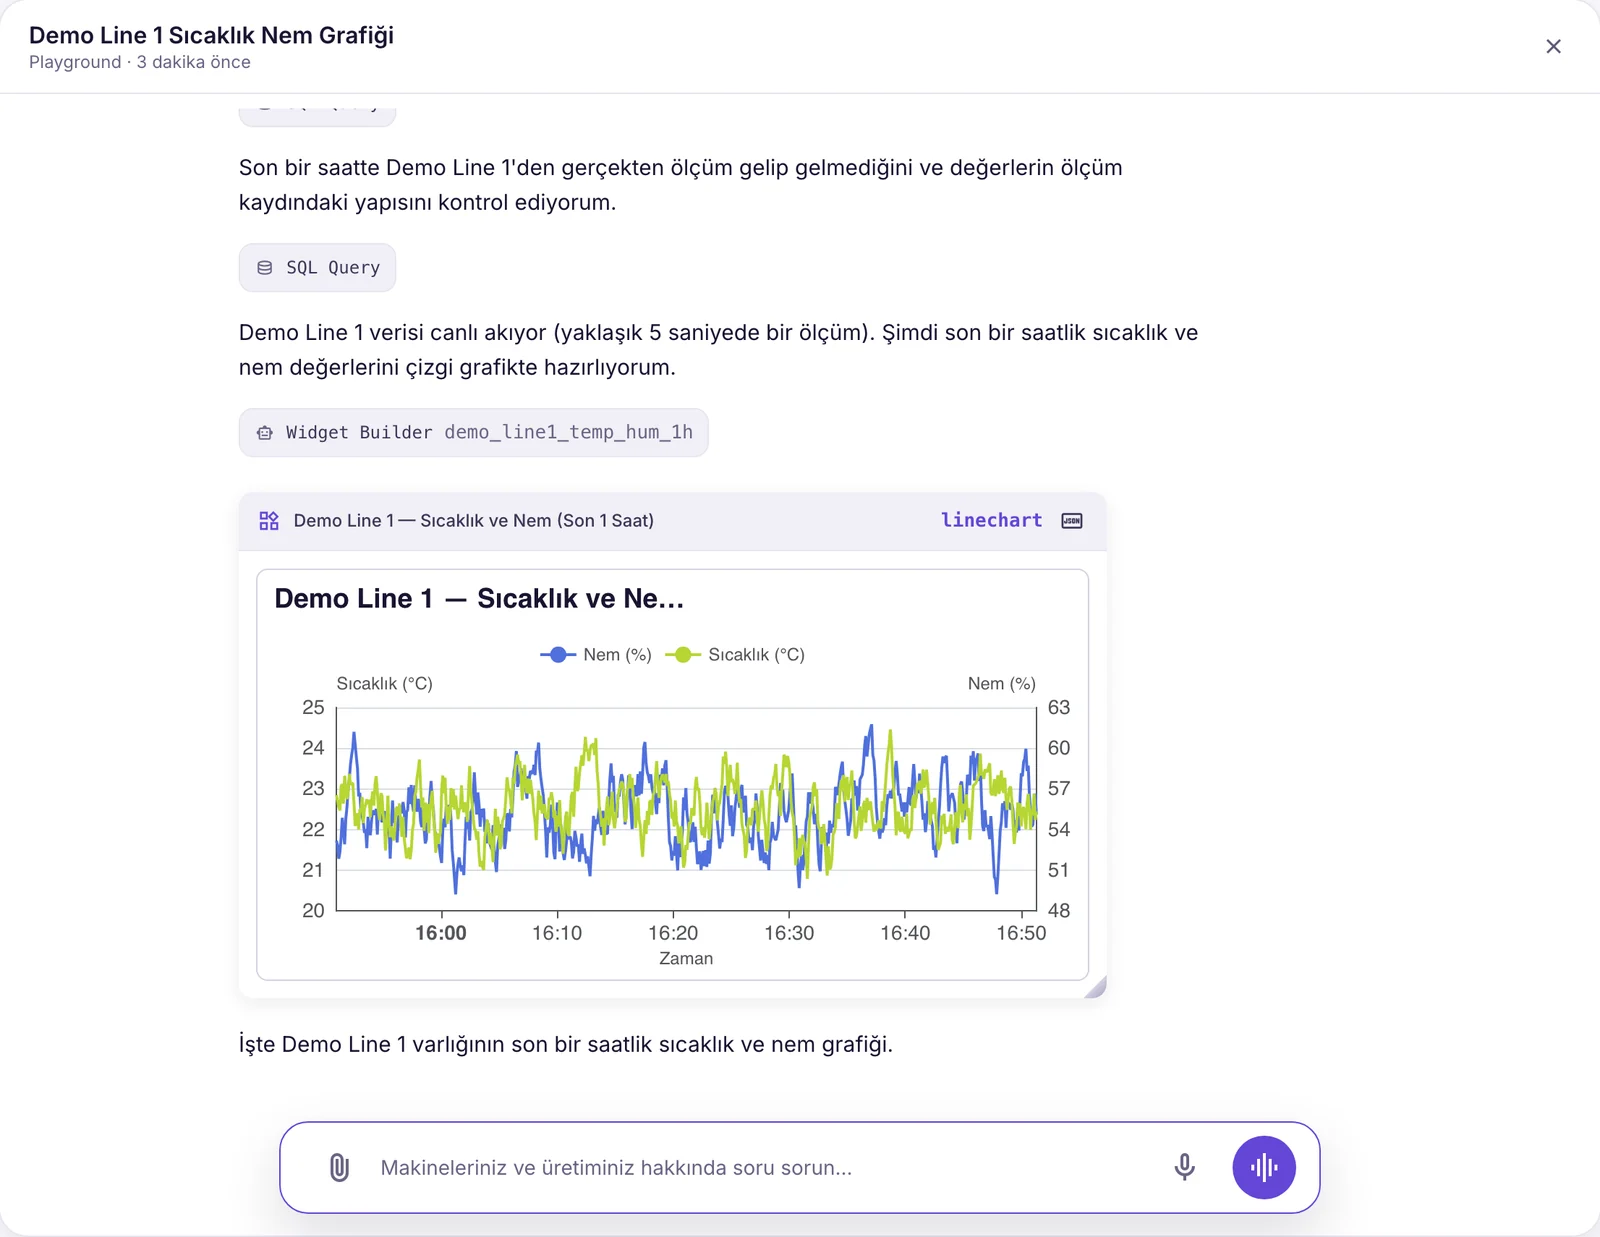Screen dimensions: 1600x1237
Task: Open the SQL Query step chip
Action: (x=317, y=268)
